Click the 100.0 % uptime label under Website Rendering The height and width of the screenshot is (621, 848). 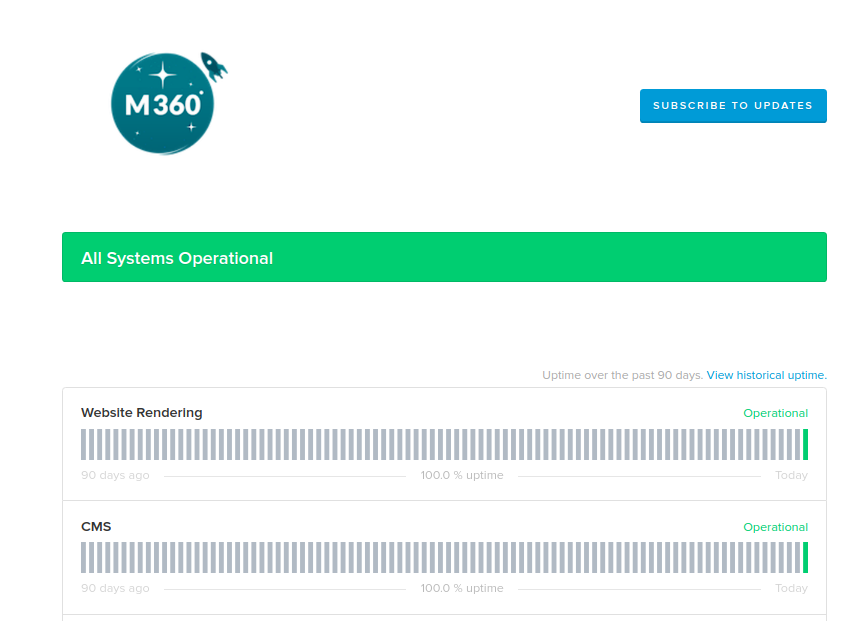(461, 475)
